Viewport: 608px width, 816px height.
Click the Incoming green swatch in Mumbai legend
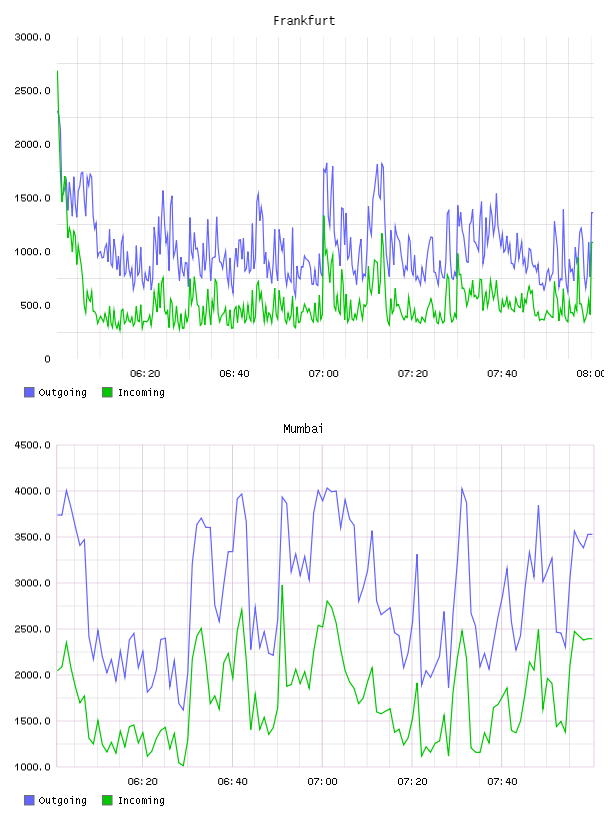click(x=107, y=800)
